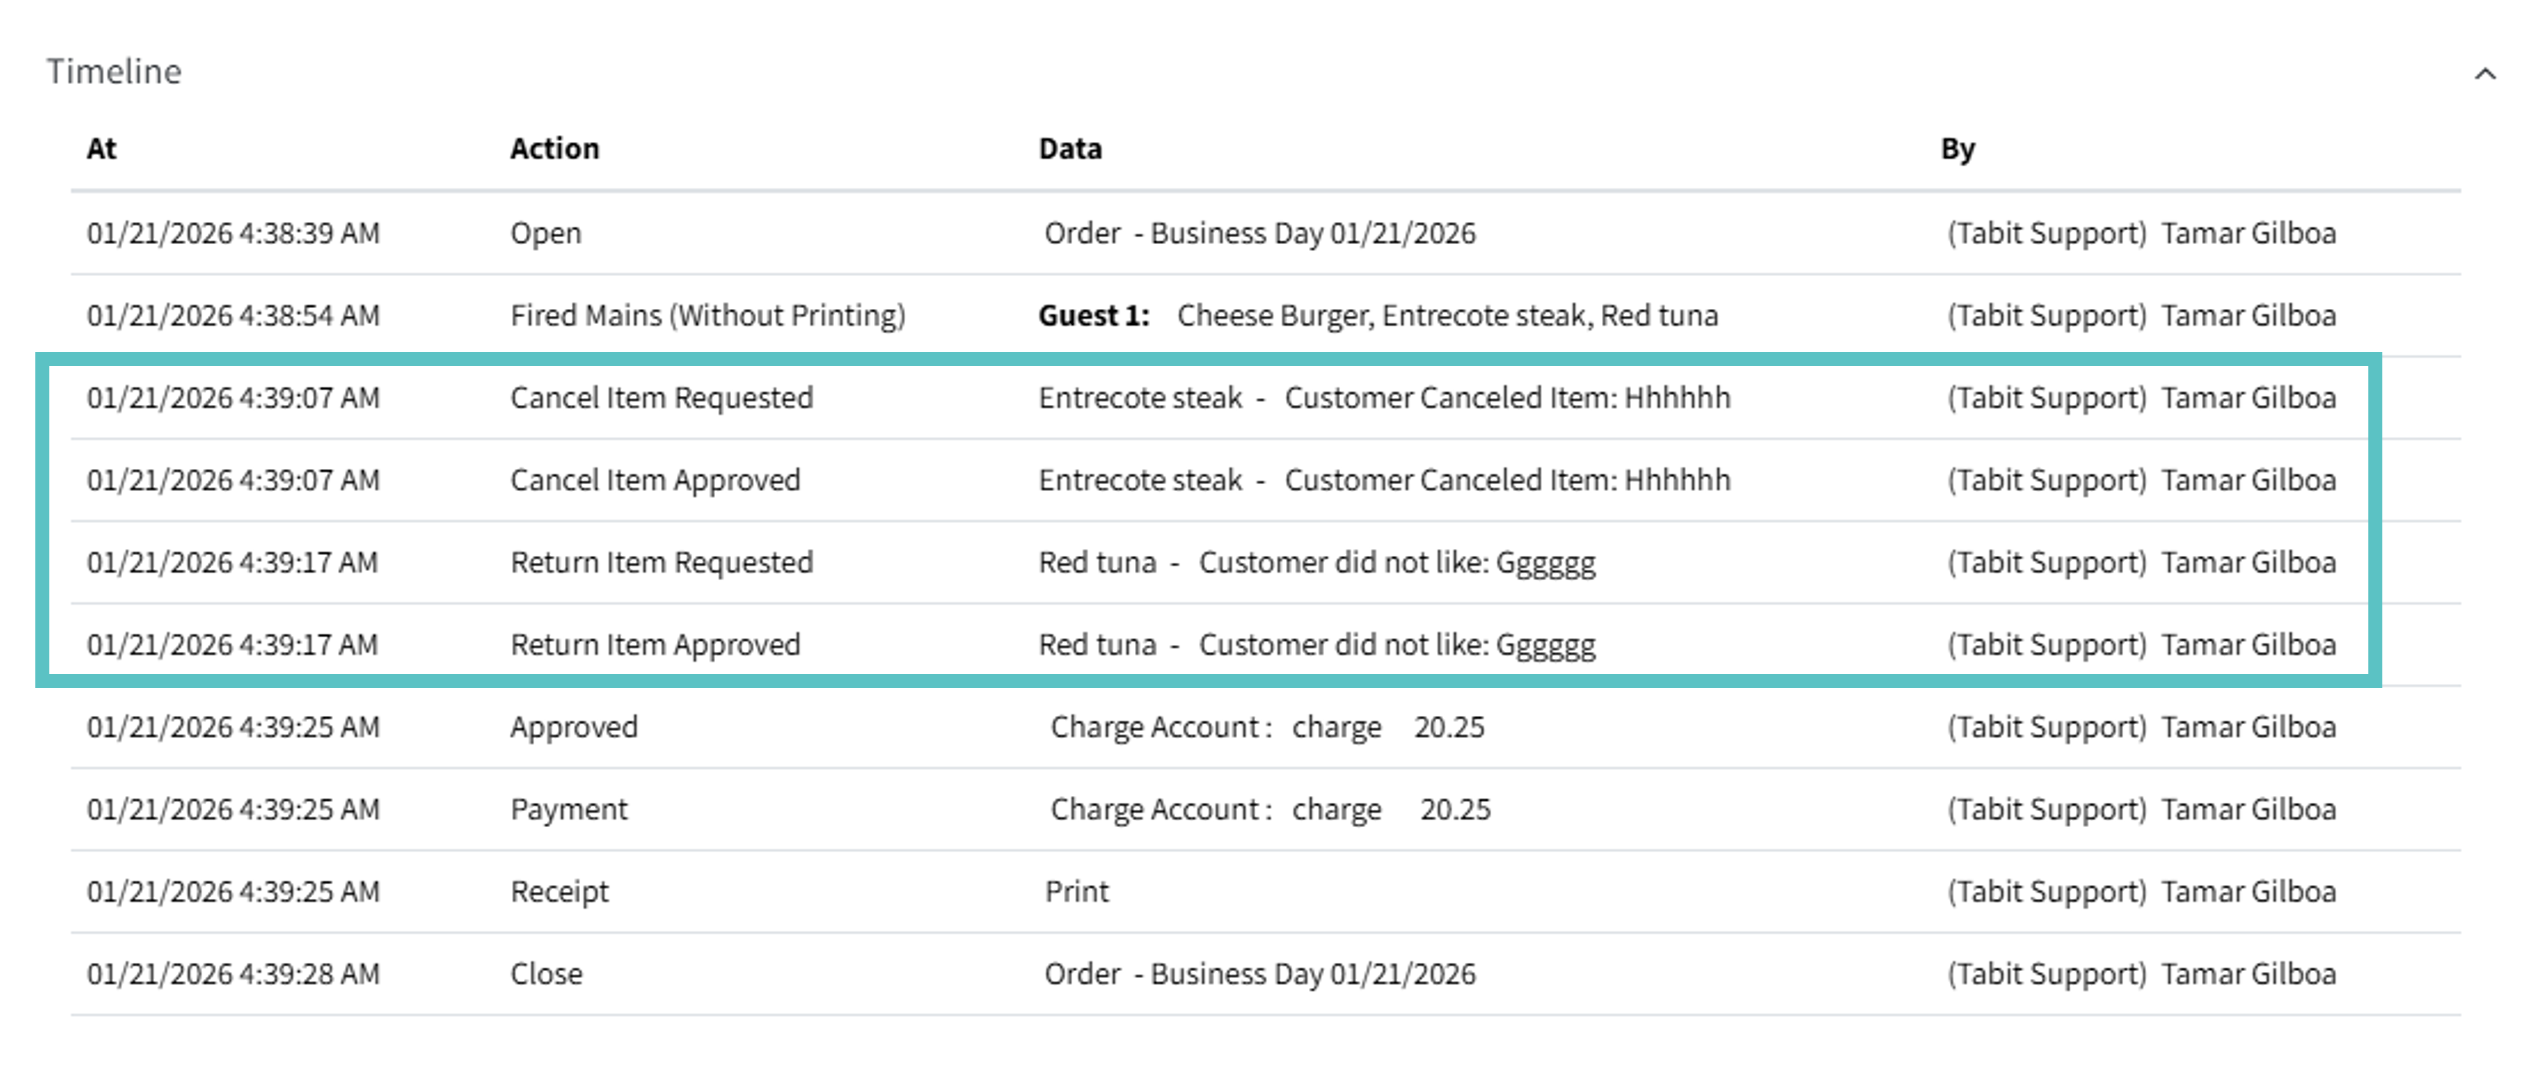2534x1090 pixels.
Task: Select the Approved charge account row
Action: (573, 727)
